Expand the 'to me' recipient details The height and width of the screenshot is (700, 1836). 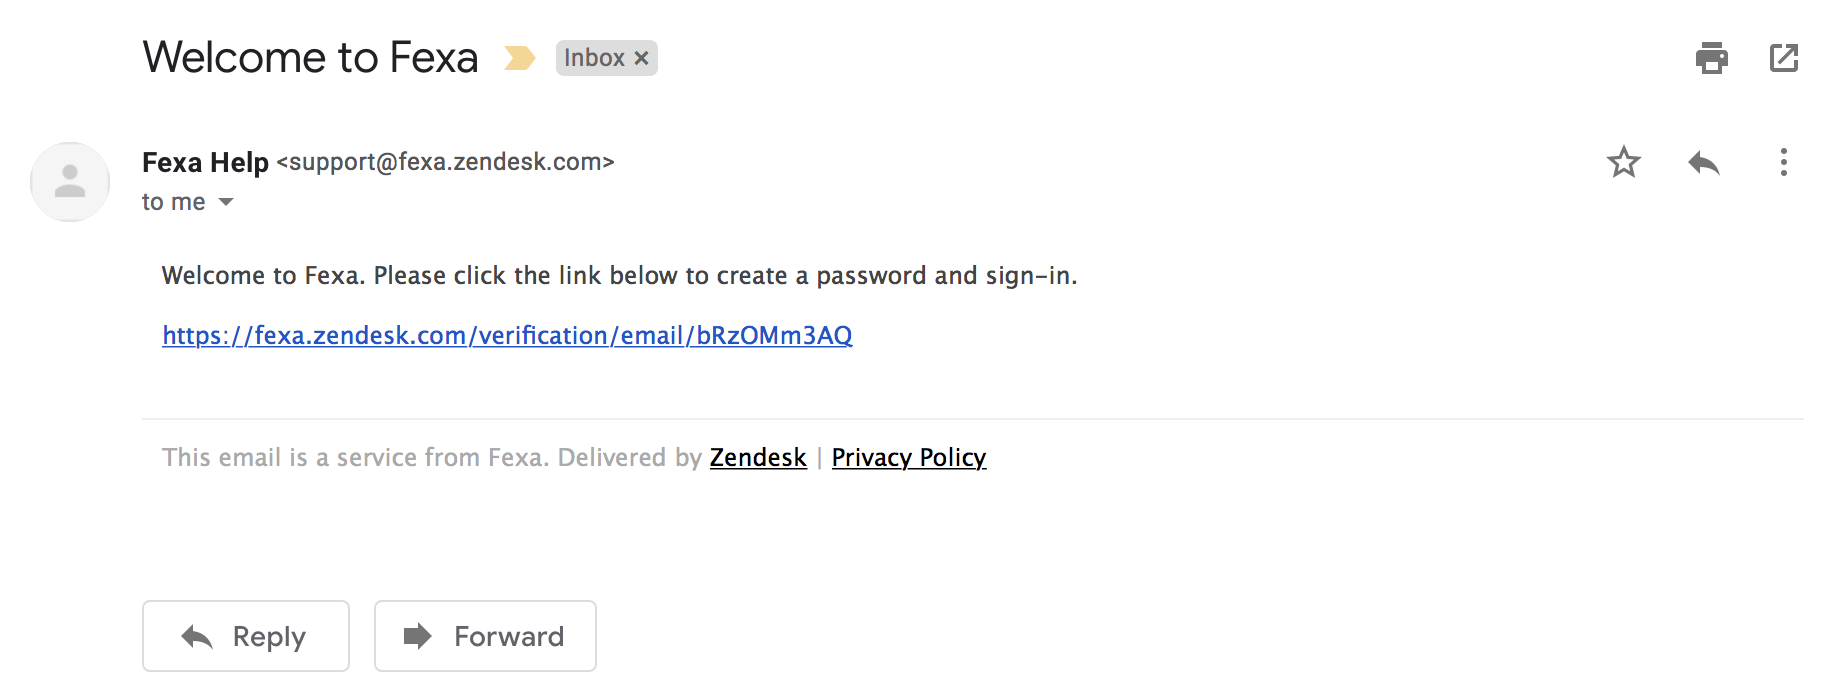click(175, 201)
